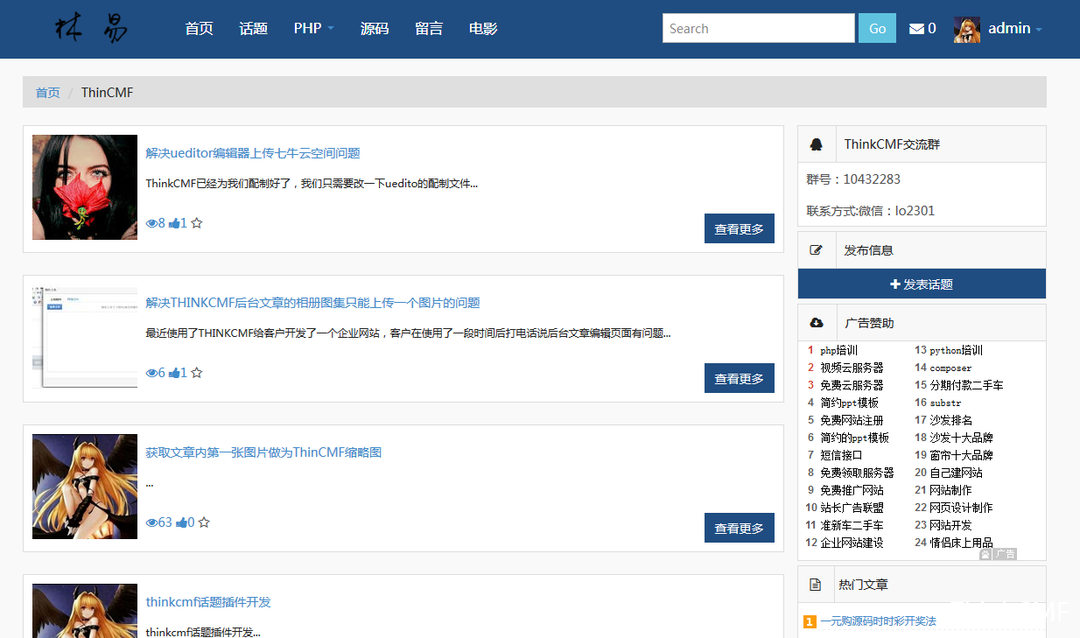Favorite the ueditor article with the star
The image size is (1080, 638).
coord(197,223)
